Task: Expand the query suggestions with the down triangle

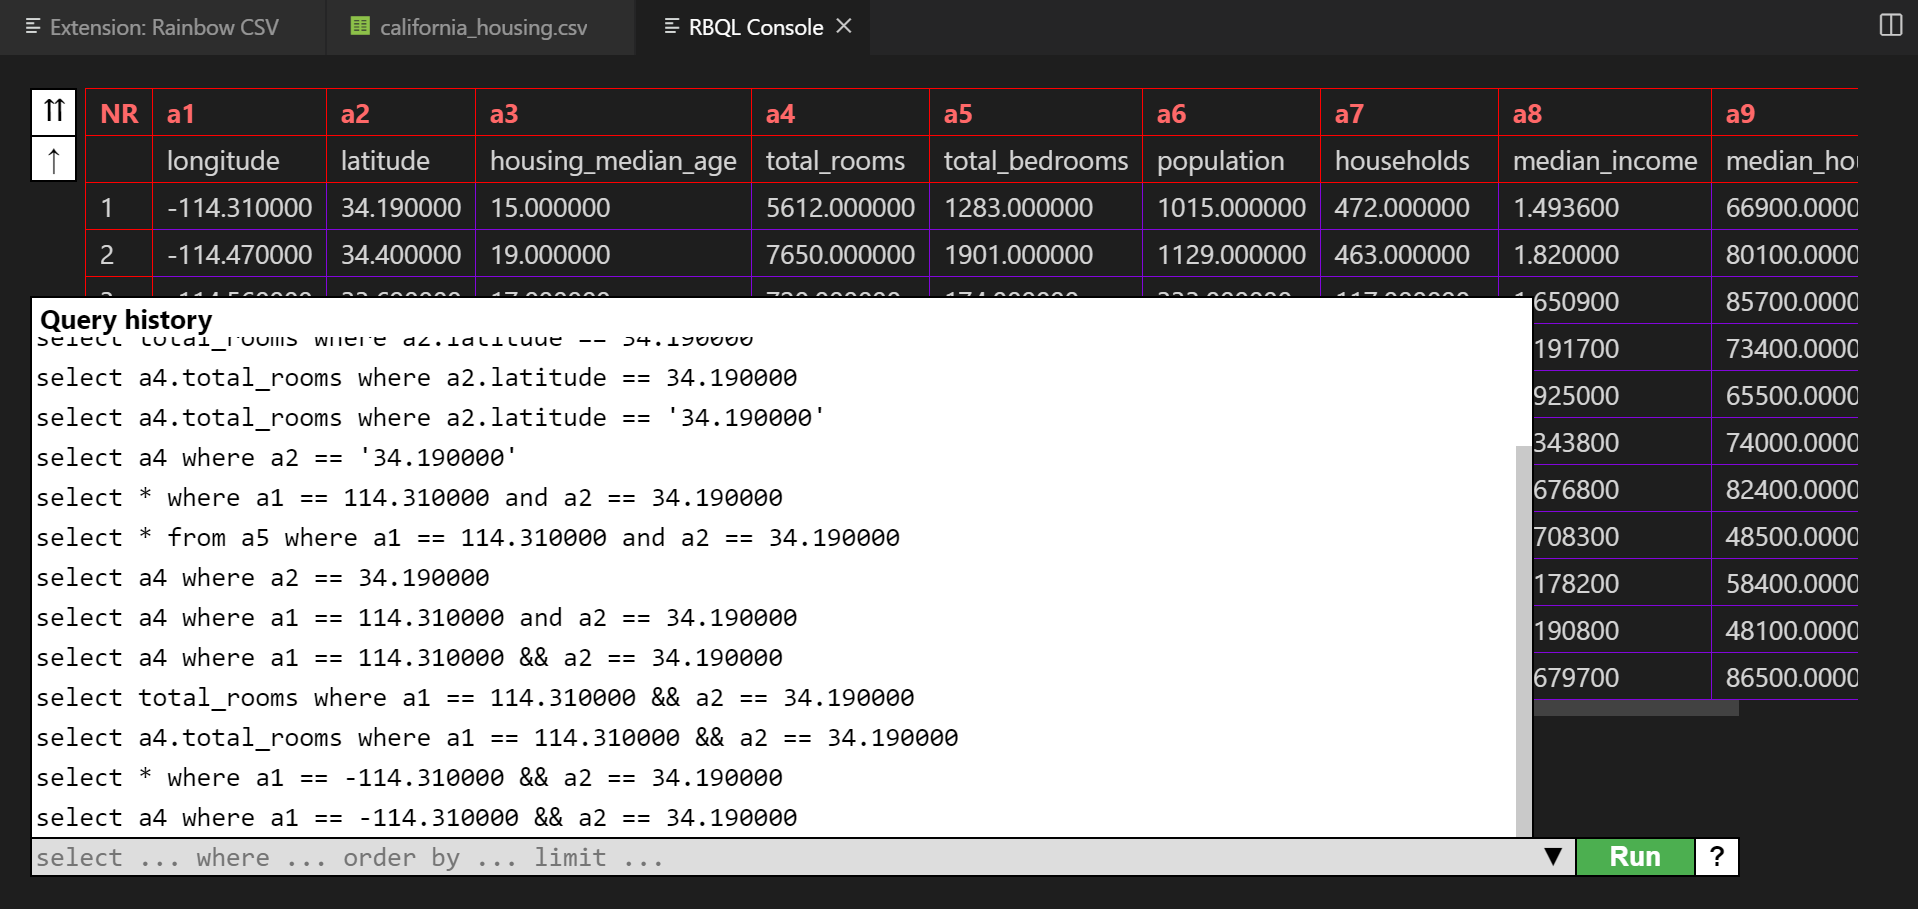Action: tap(1552, 856)
